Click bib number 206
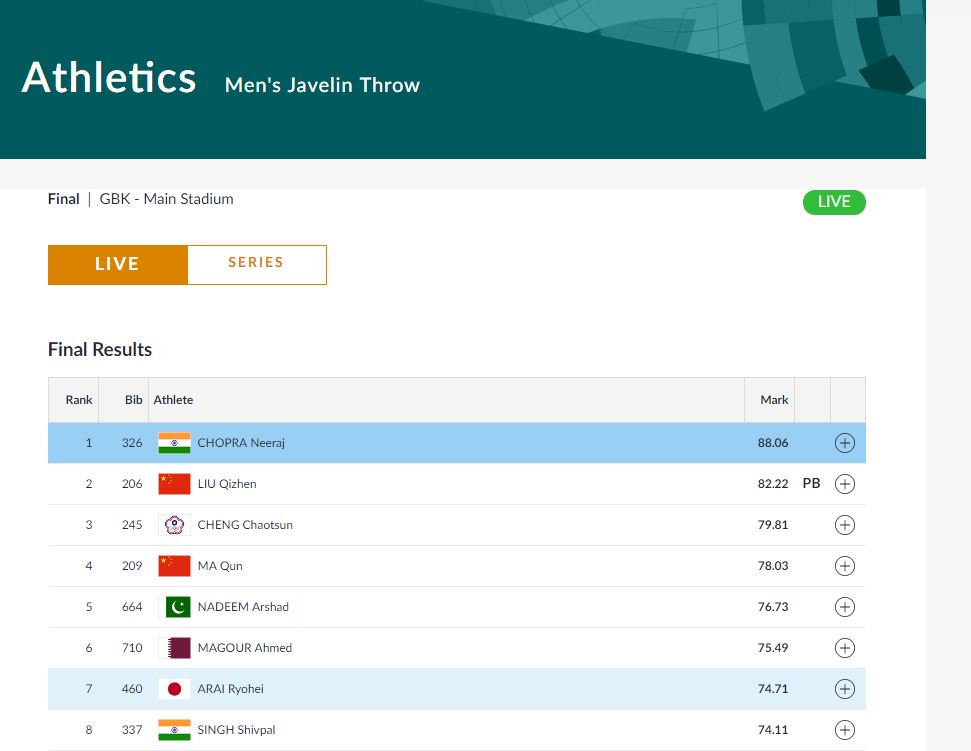 (132, 484)
